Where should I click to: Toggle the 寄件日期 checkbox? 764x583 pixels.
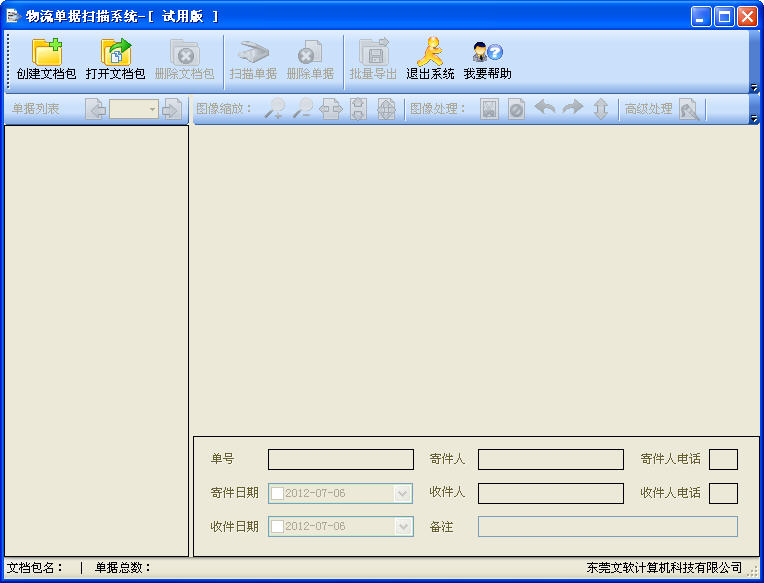point(277,493)
